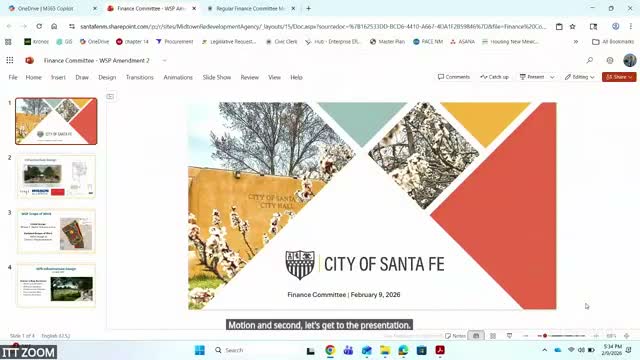Open the bookmarks apps grid icon
This screenshot has width=640, height=360.
pyautogui.click(x=8, y=42)
